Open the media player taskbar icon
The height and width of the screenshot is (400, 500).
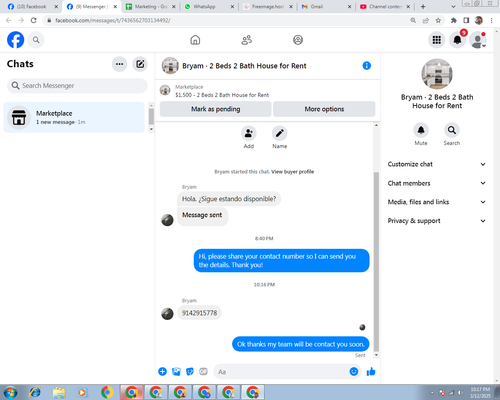coord(82,392)
